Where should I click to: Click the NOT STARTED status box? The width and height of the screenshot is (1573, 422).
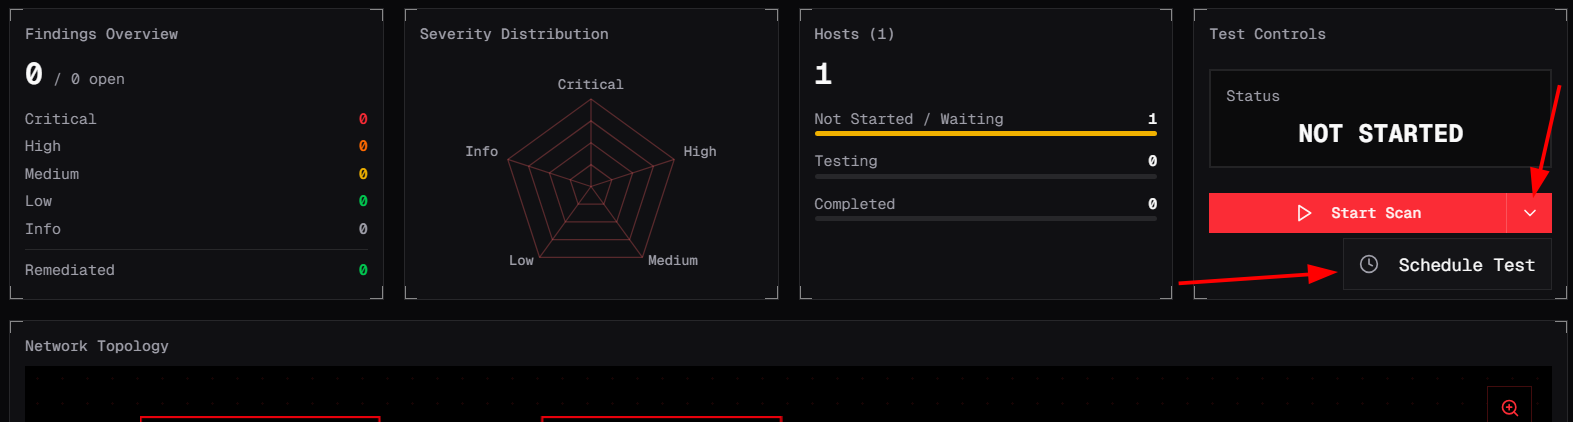(1380, 119)
